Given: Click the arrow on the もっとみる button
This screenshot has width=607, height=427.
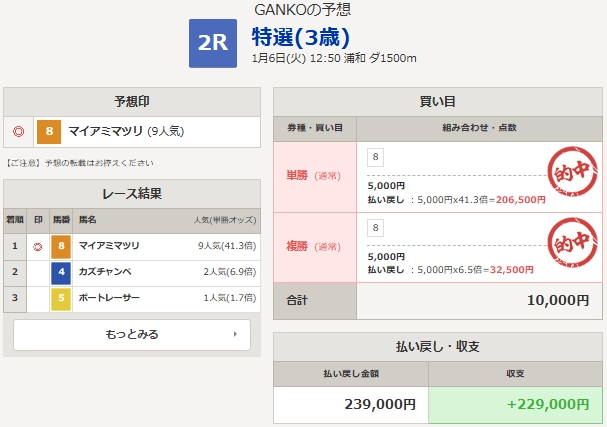Looking at the screenshot, I should click(234, 334).
